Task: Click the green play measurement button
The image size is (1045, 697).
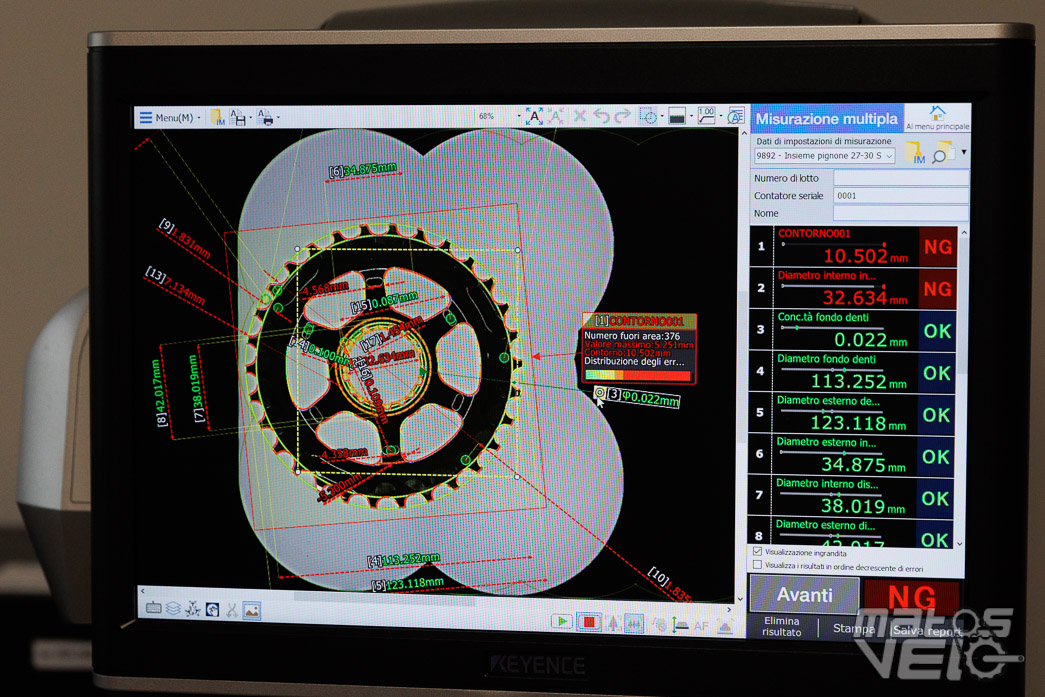Action: 562,622
